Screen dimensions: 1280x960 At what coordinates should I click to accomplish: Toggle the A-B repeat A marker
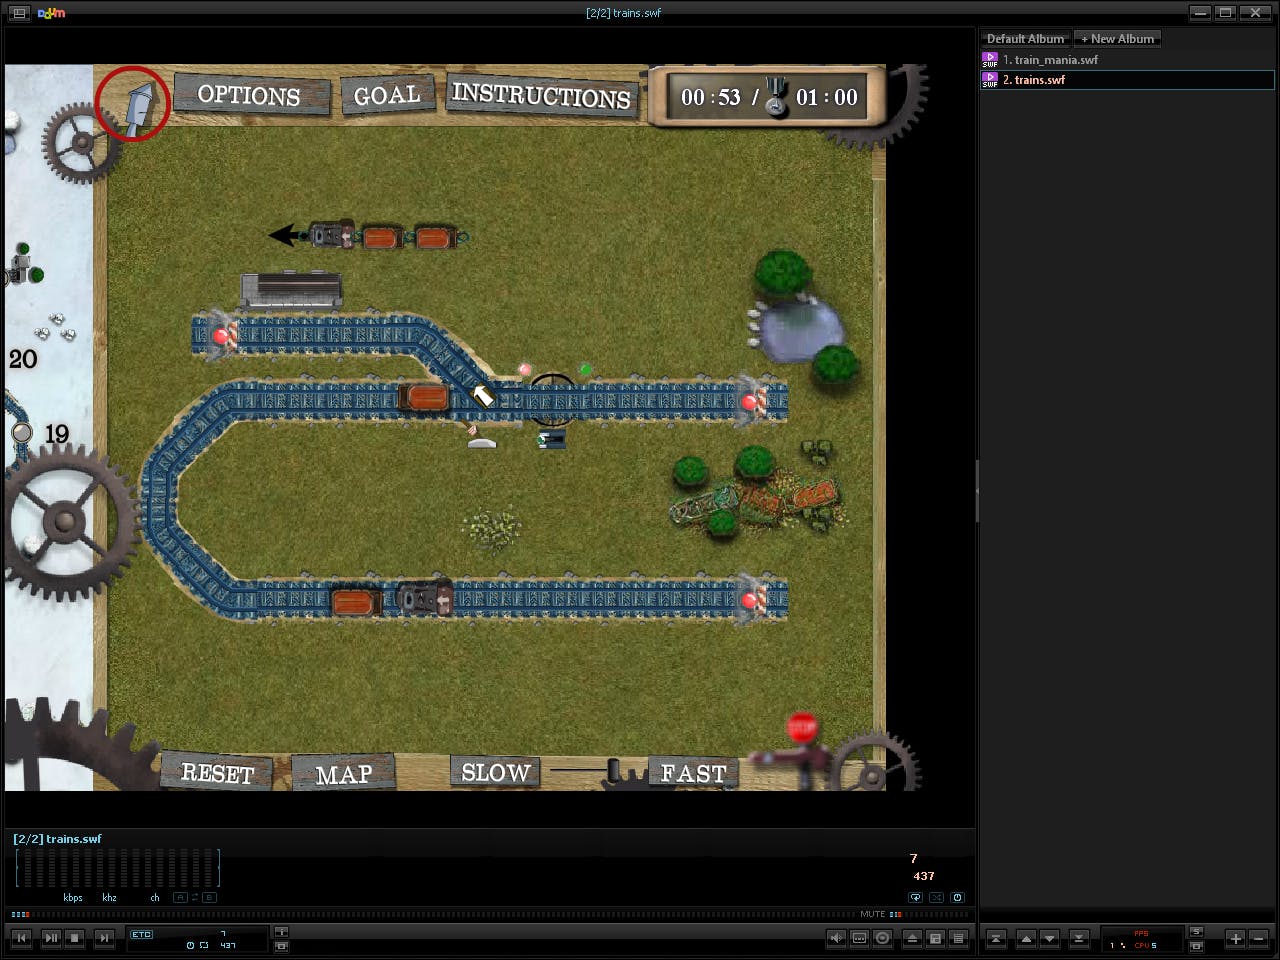180,898
